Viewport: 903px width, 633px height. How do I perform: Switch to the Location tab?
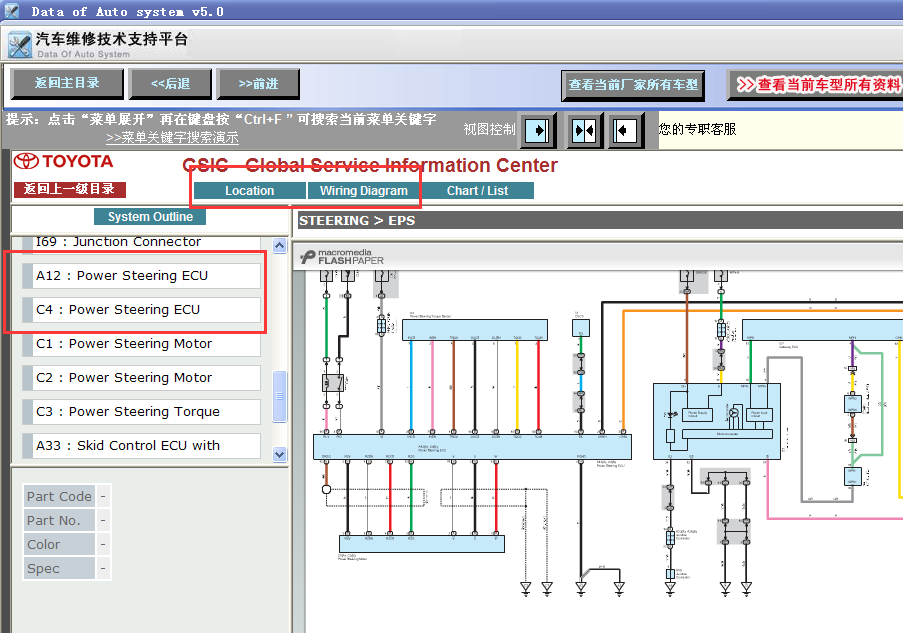pos(249,191)
